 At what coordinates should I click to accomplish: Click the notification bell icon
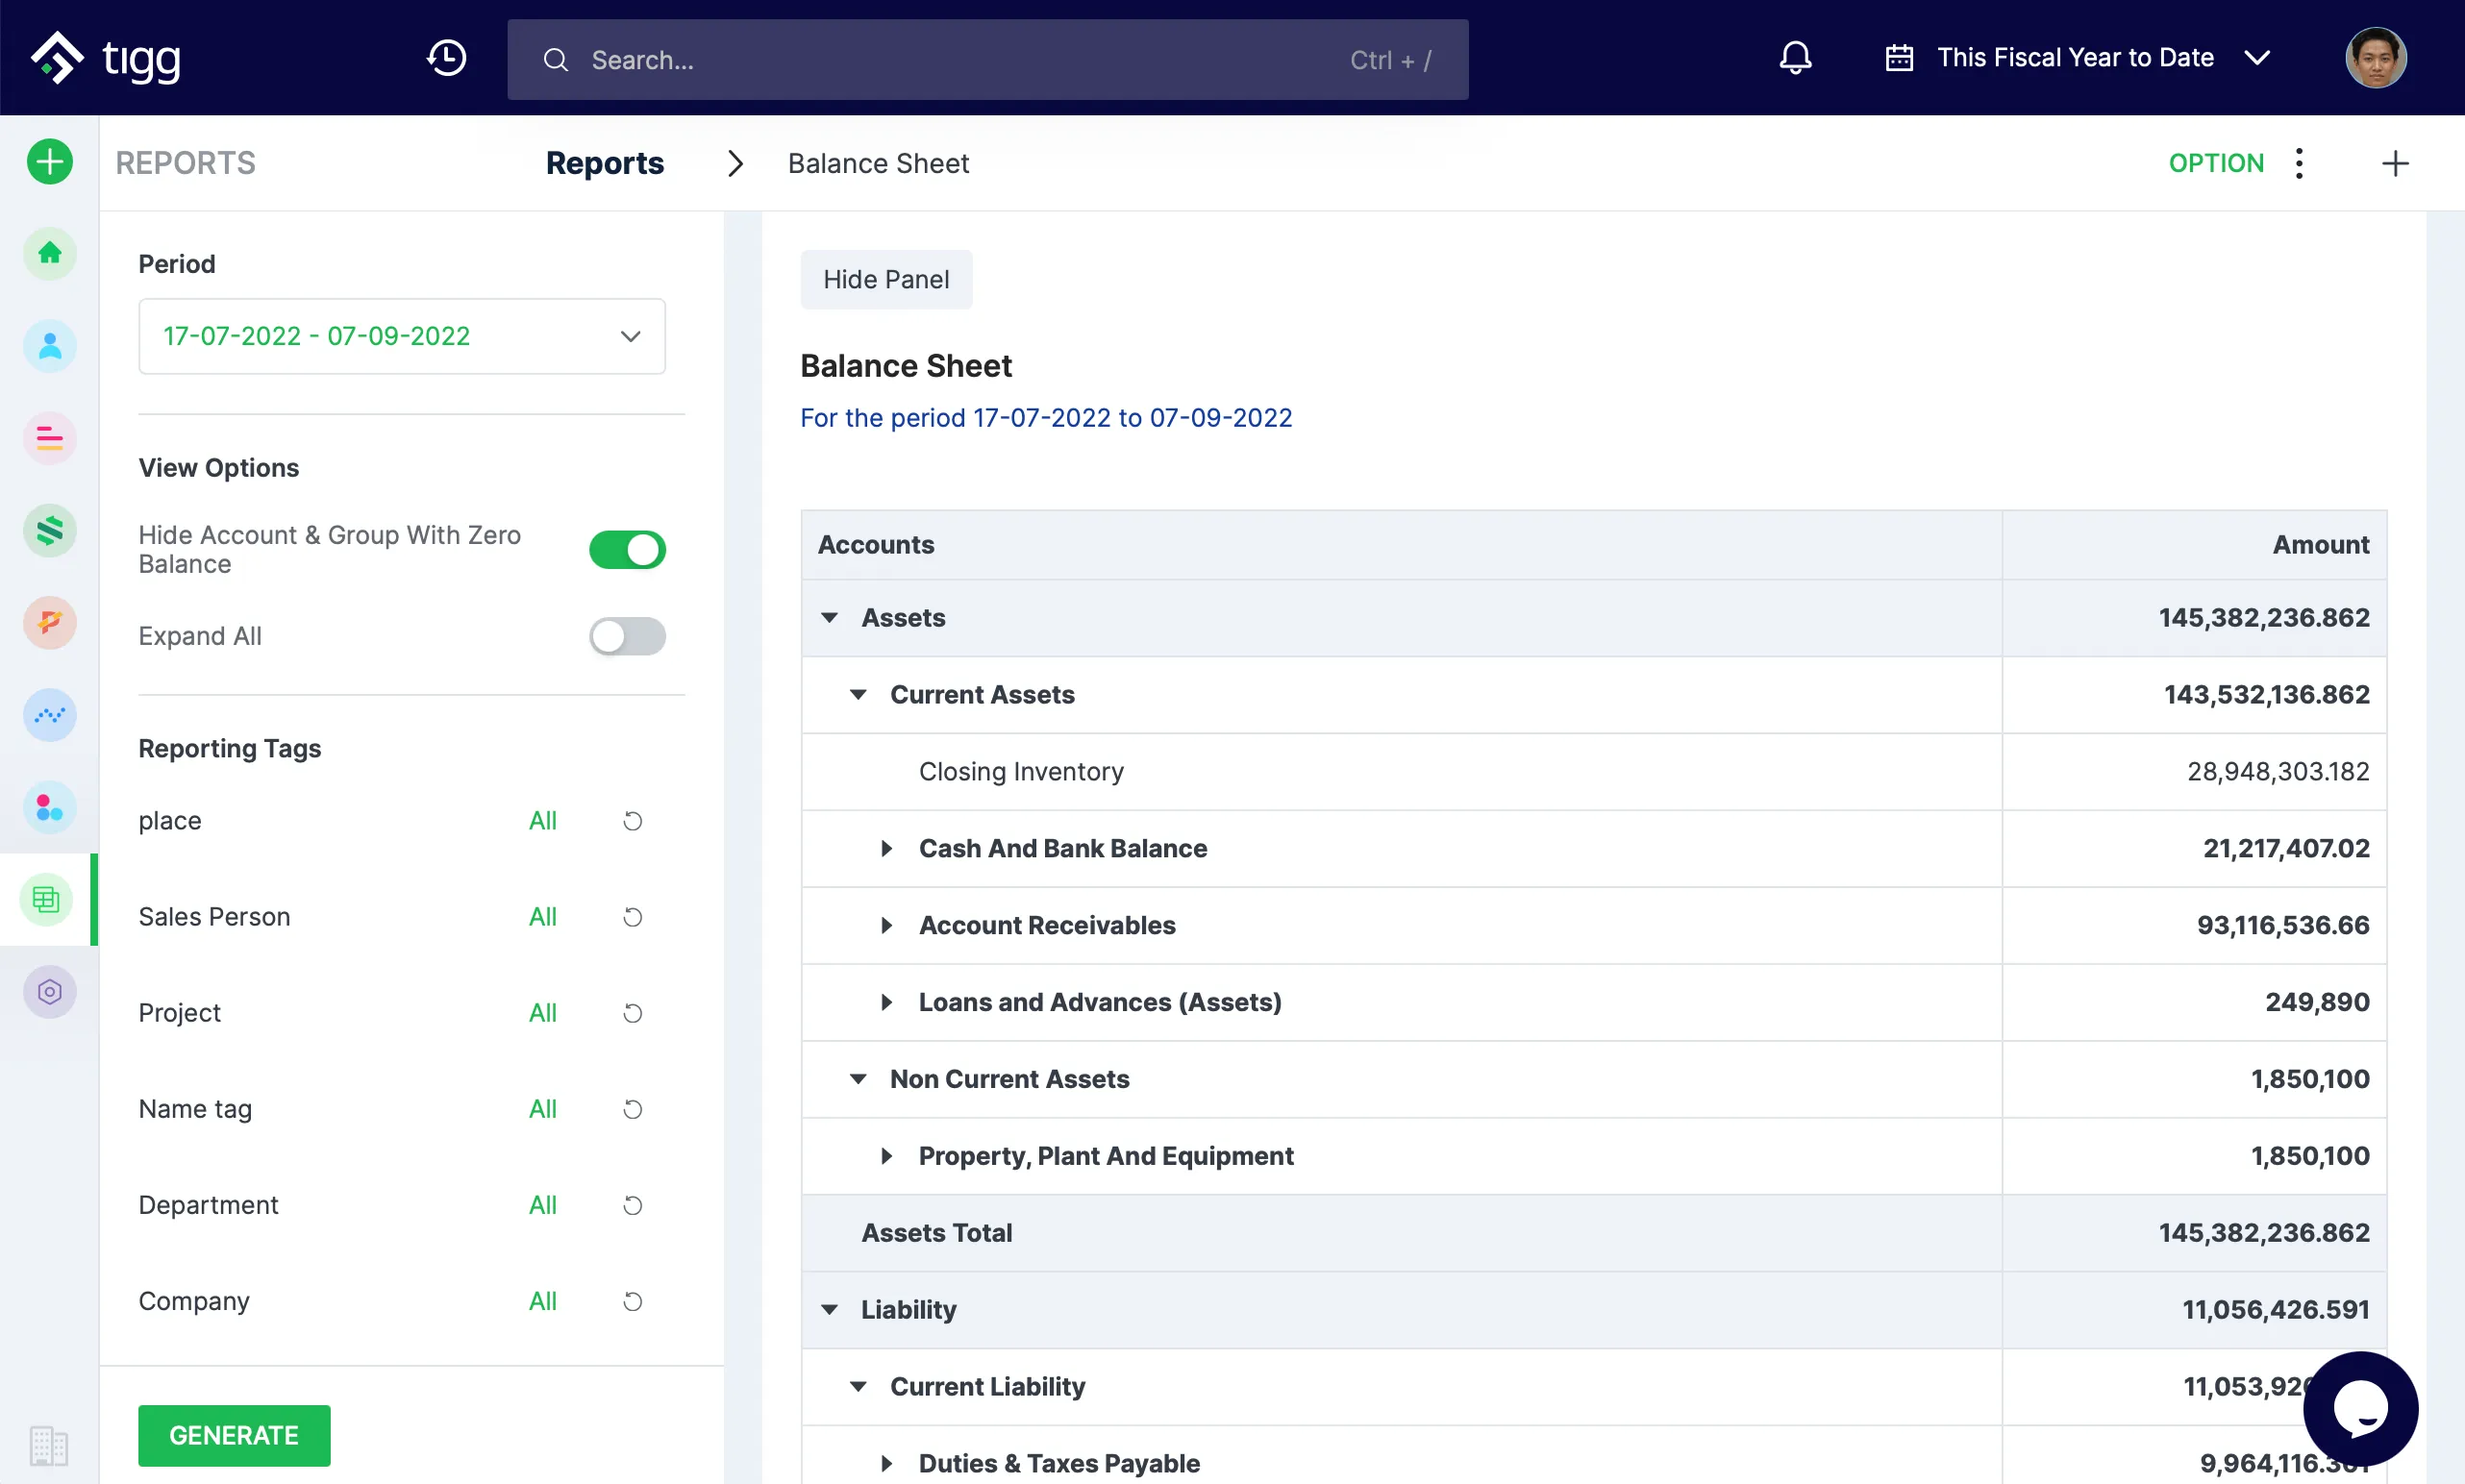(x=1794, y=57)
